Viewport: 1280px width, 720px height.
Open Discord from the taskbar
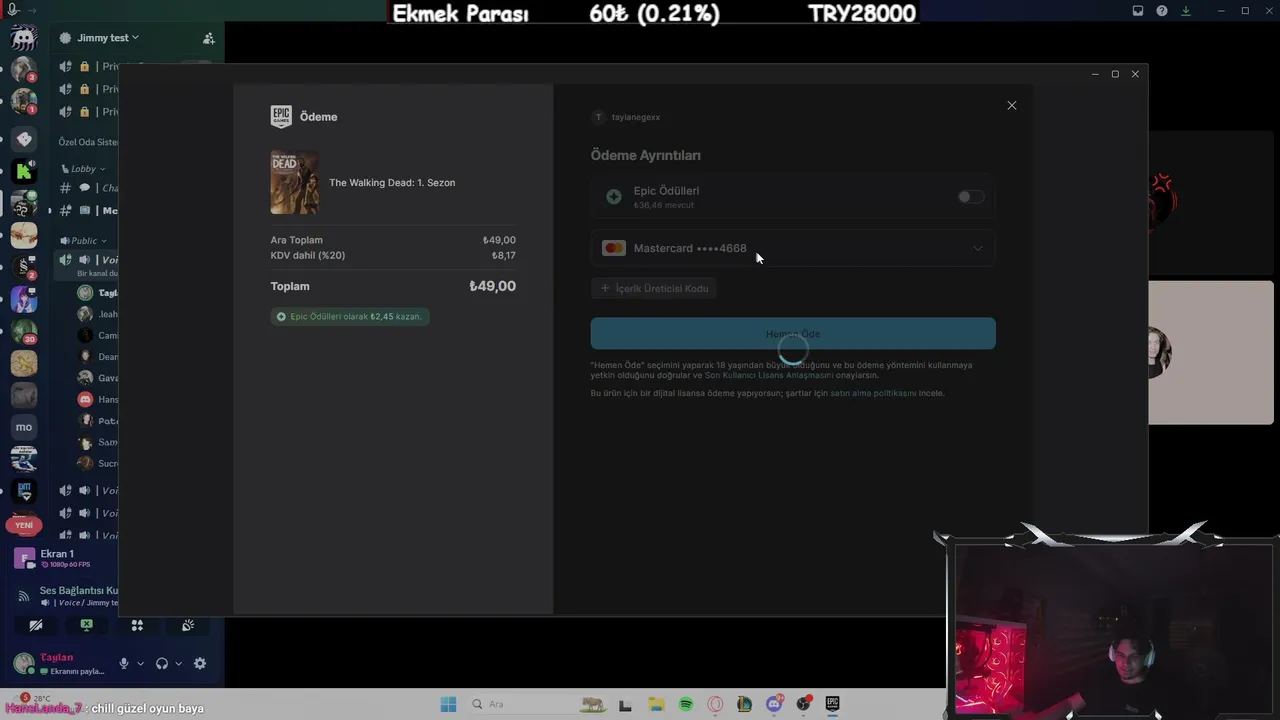774,704
